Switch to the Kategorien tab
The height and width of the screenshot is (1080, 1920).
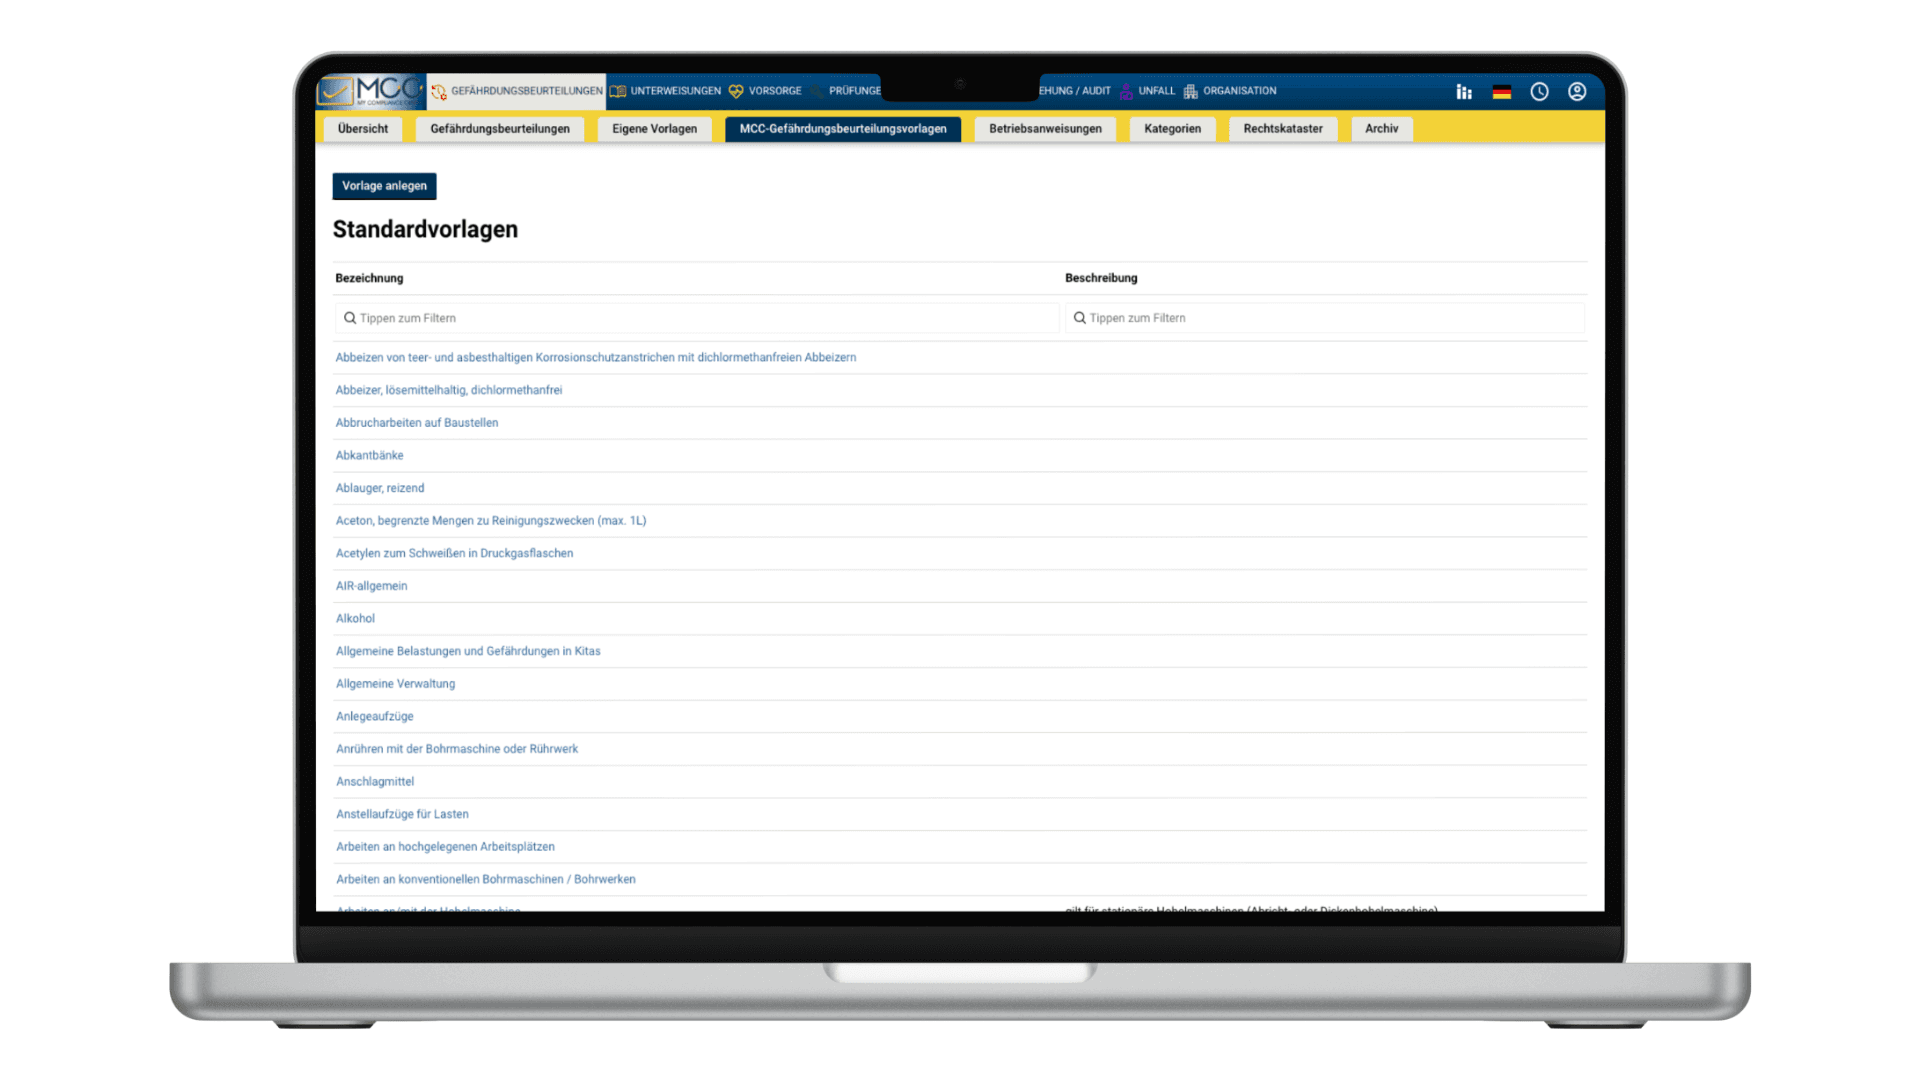click(x=1173, y=129)
